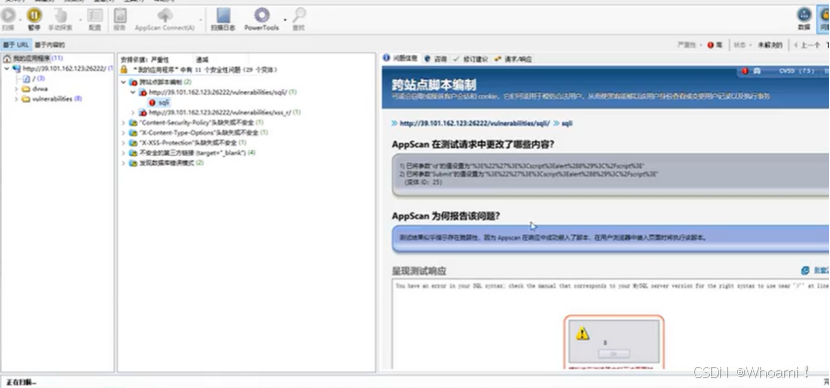Image resolution: width=830 pixels, height=388 pixels.
Task: Click the vulnerabilities folder icon
Action: click(x=26, y=99)
